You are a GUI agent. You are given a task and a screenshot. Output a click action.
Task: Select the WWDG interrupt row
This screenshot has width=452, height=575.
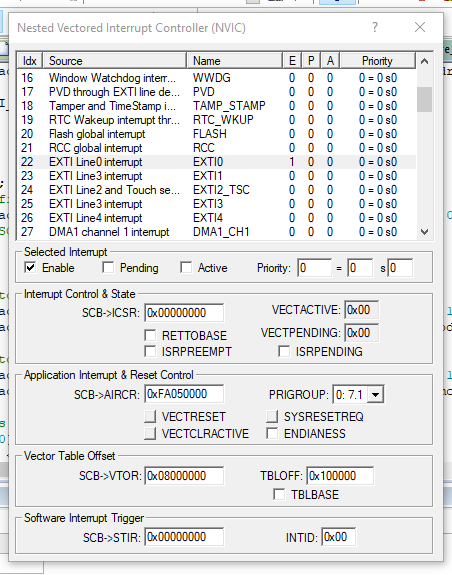click(x=217, y=78)
